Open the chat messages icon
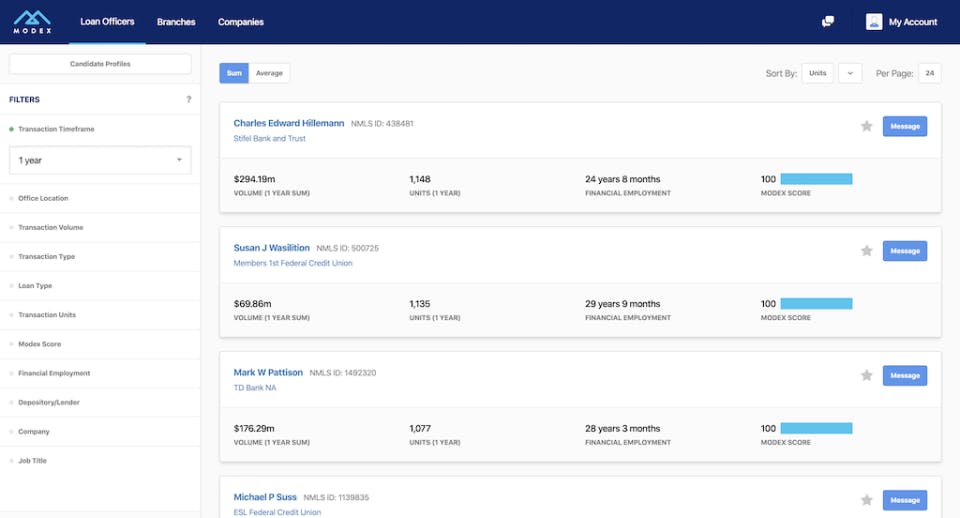This screenshot has height=518, width=960. (828, 21)
